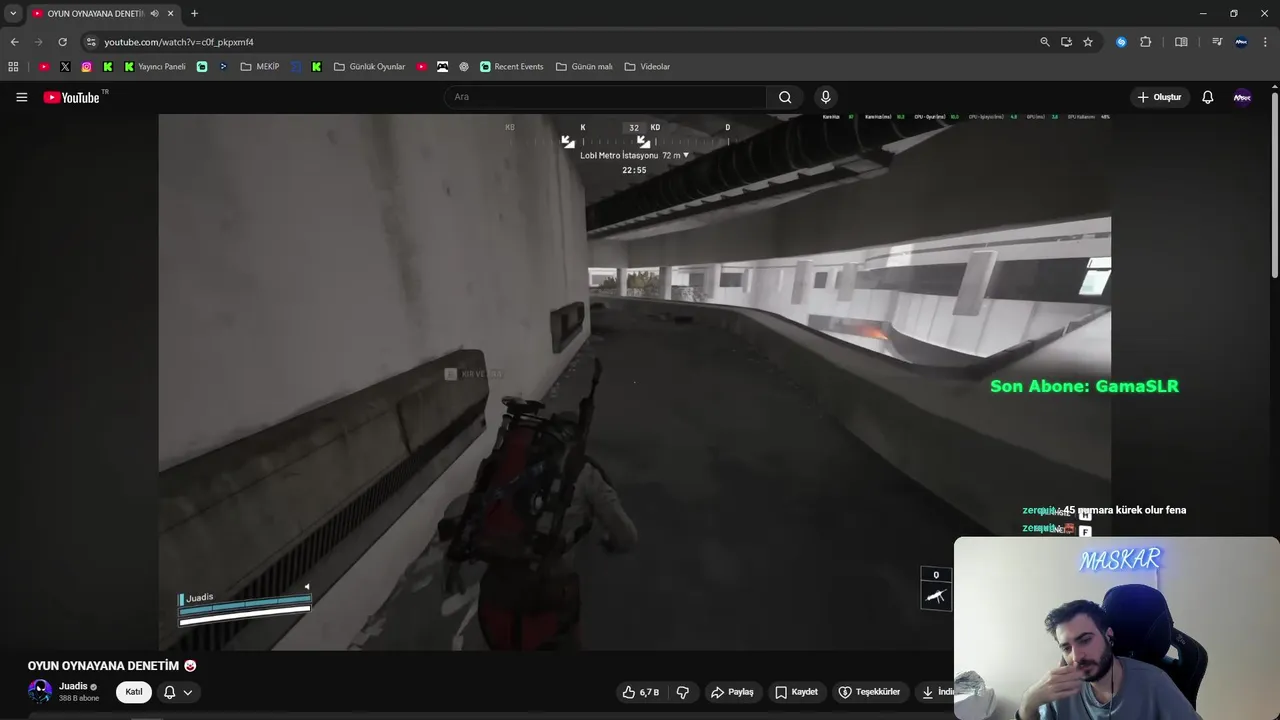Open the Instagram bookmark
The width and height of the screenshot is (1280, 720).
pyautogui.click(x=86, y=67)
